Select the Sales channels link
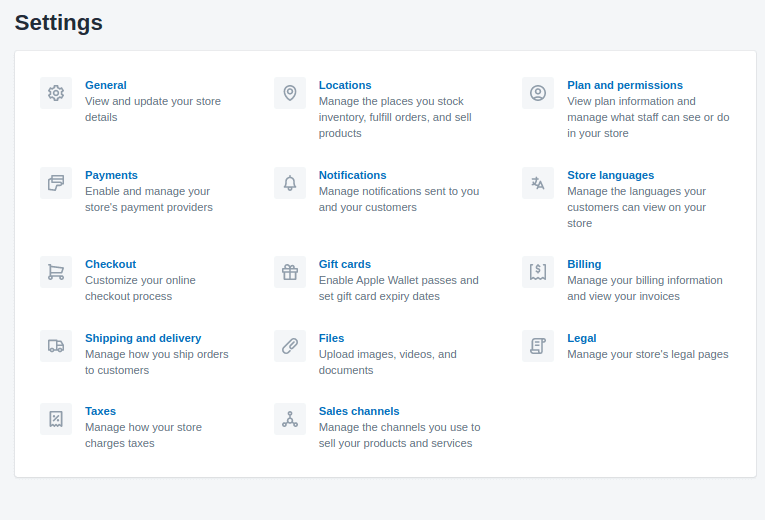 359,411
